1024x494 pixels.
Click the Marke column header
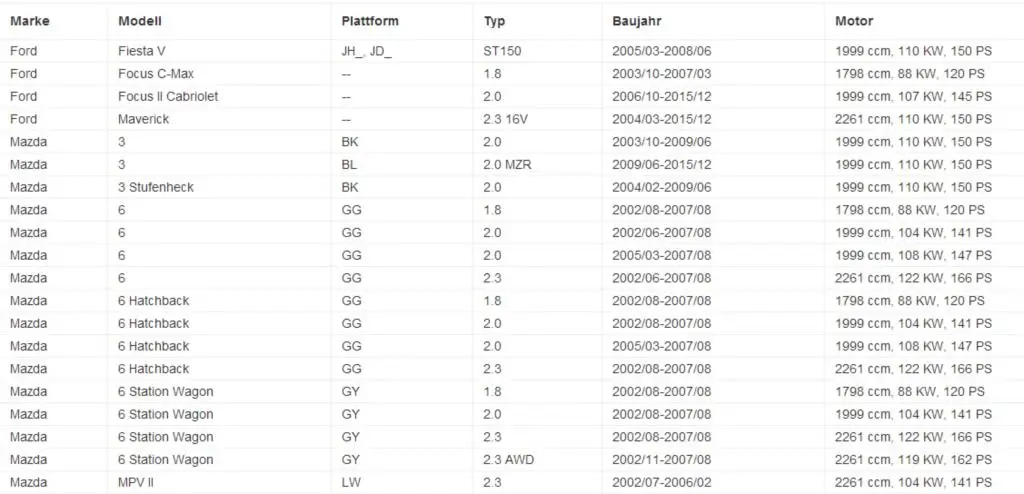coord(30,21)
